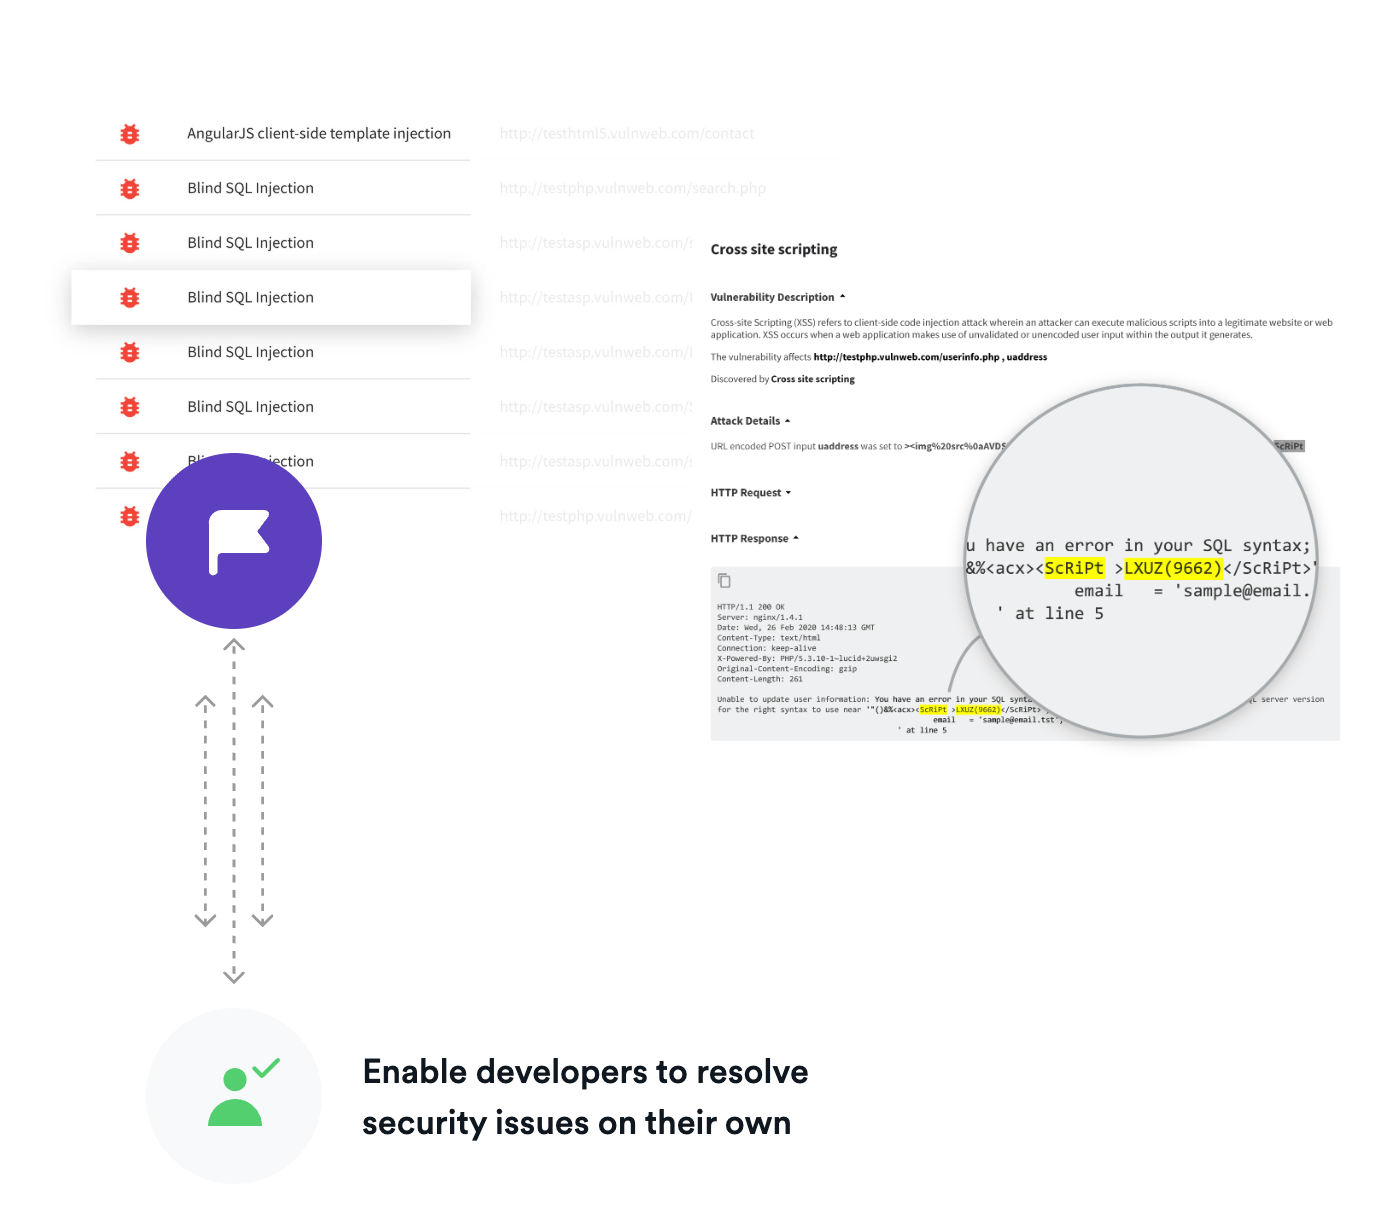Click the bug icon beside AngularJS template injection
This screenshot has width=1390, height=1224.
[x=129, y=134]
